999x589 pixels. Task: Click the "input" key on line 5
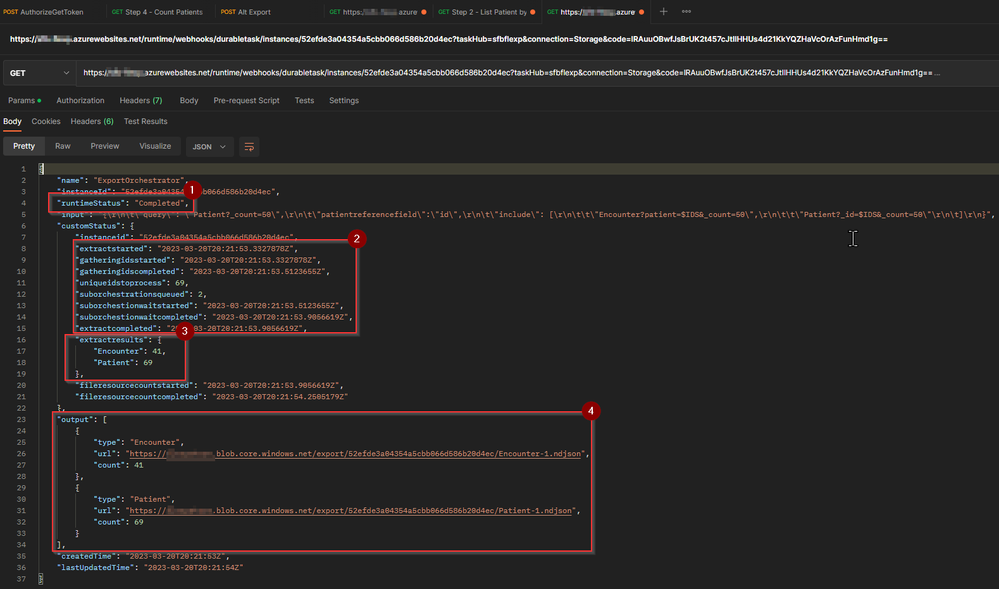pyautogui.click(x=73, y=215)
